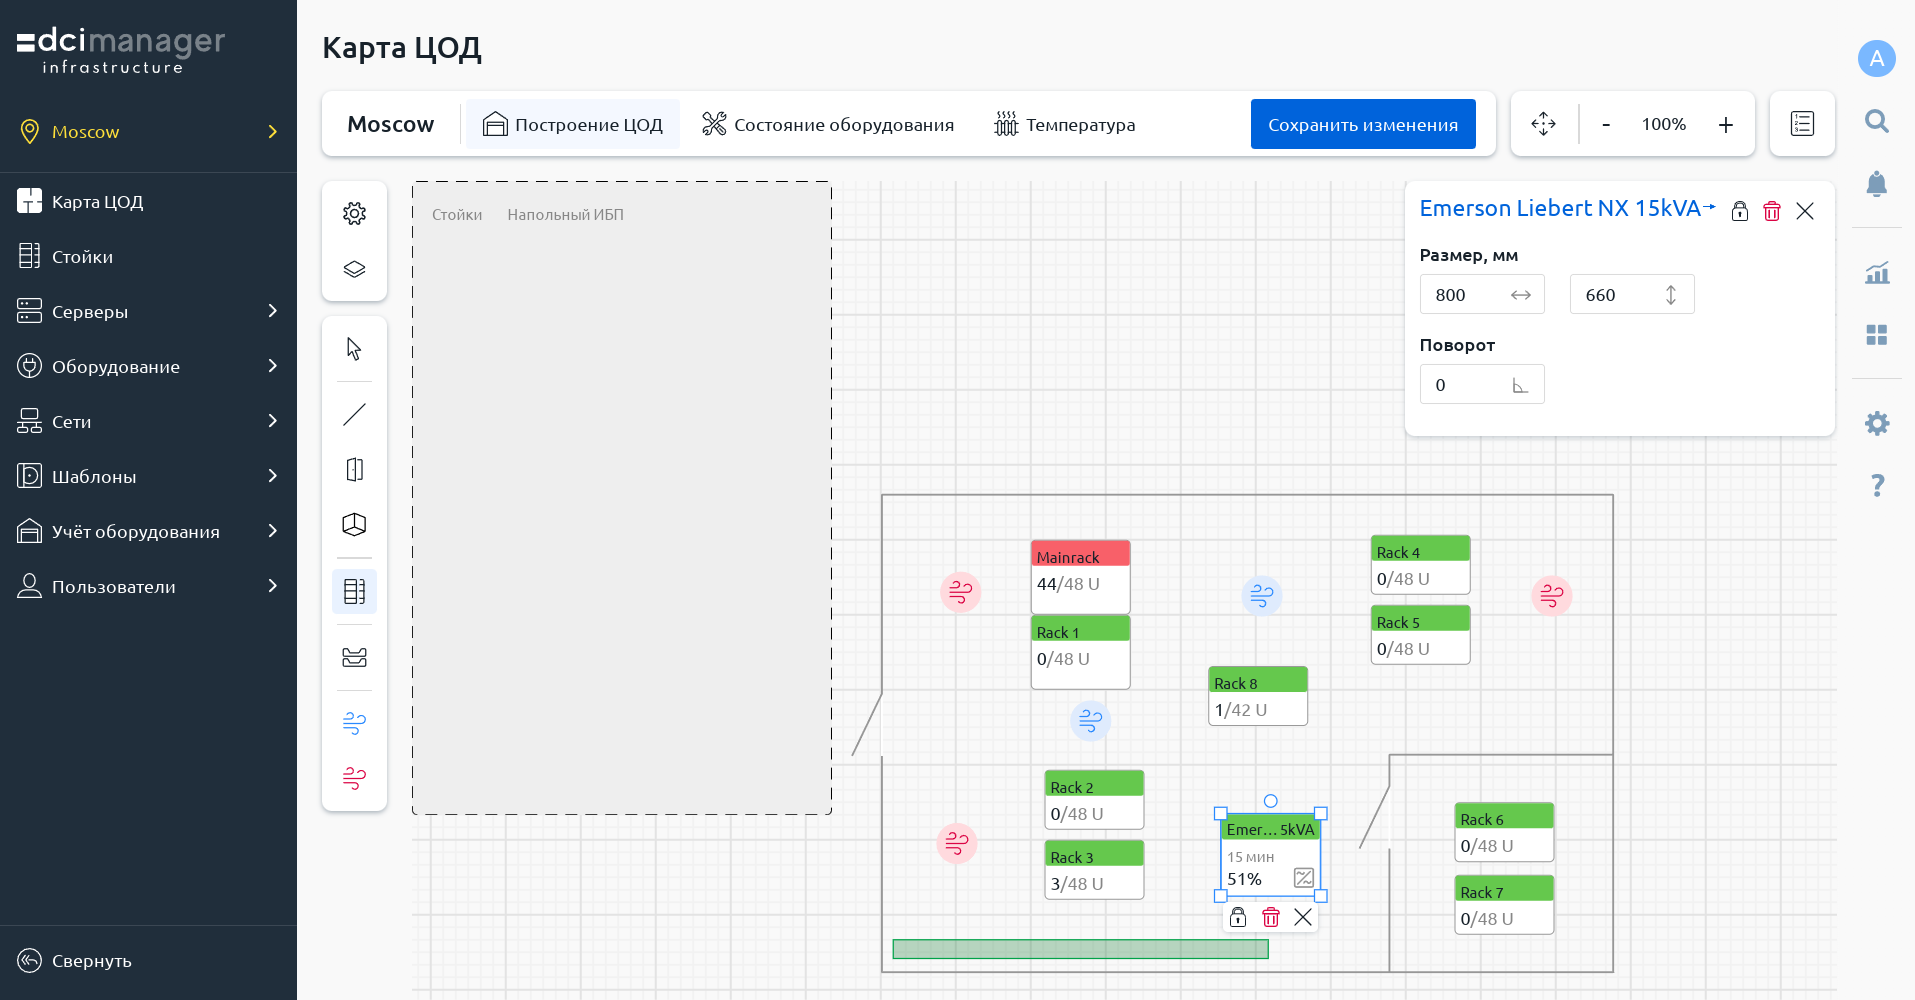Click Сохранить изменения button
The height and width of the screenshot is (1000, 1915).
1362,125
